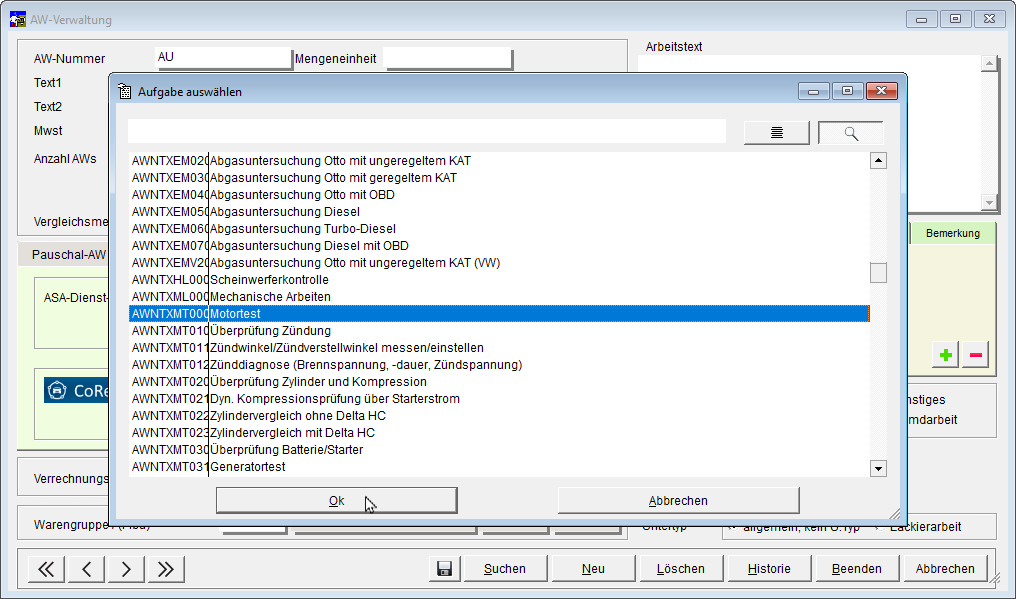Go to first record with double-left arrow

(x=46, y=569)
